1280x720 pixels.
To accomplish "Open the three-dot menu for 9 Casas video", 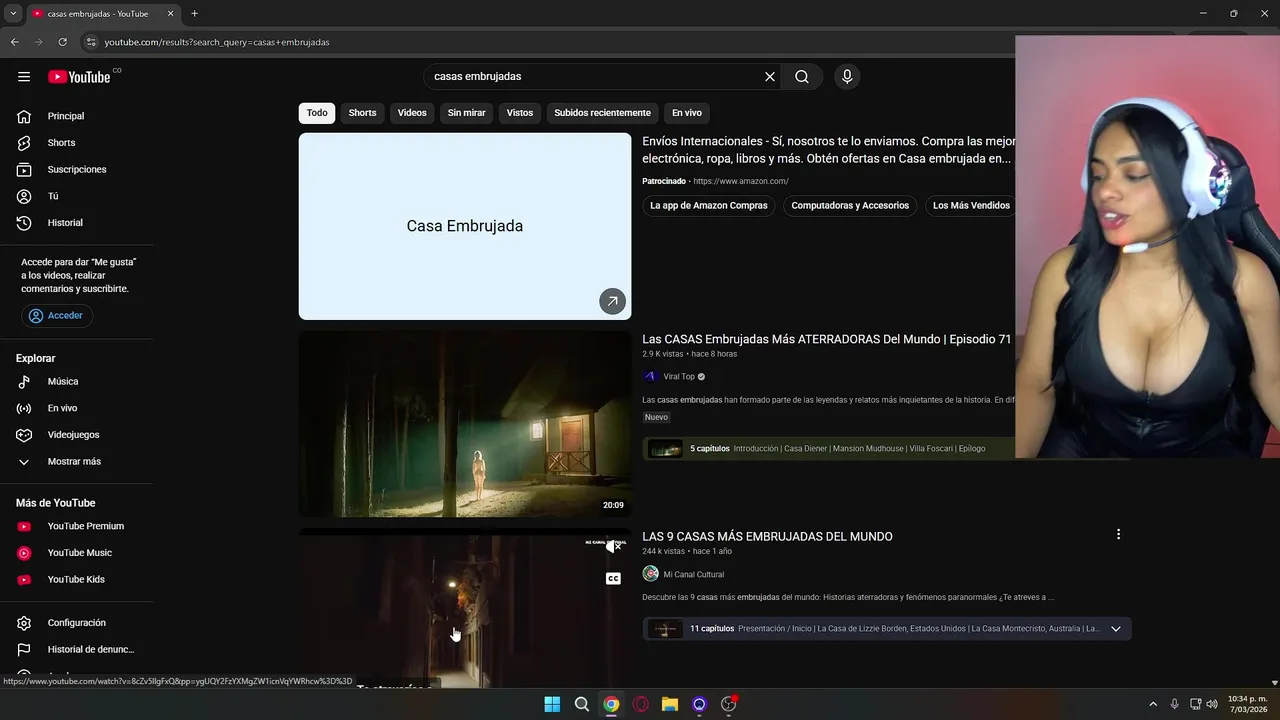I will click(x=1118, y=535).
